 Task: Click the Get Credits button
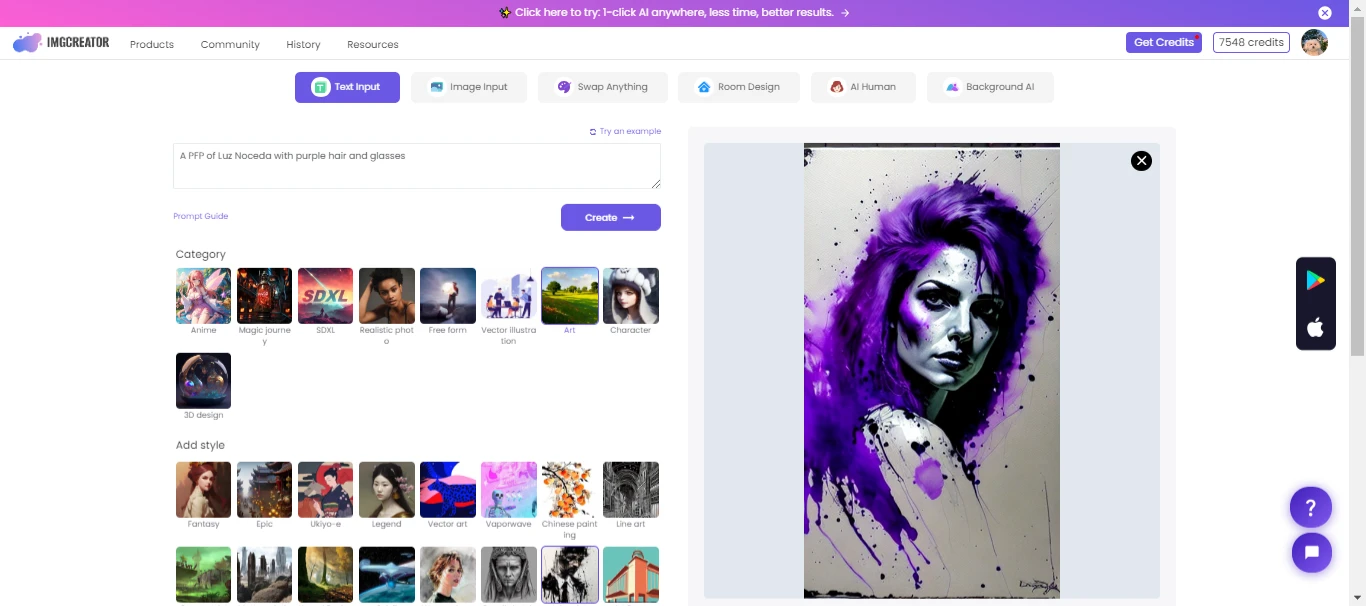coord(1164,42)
